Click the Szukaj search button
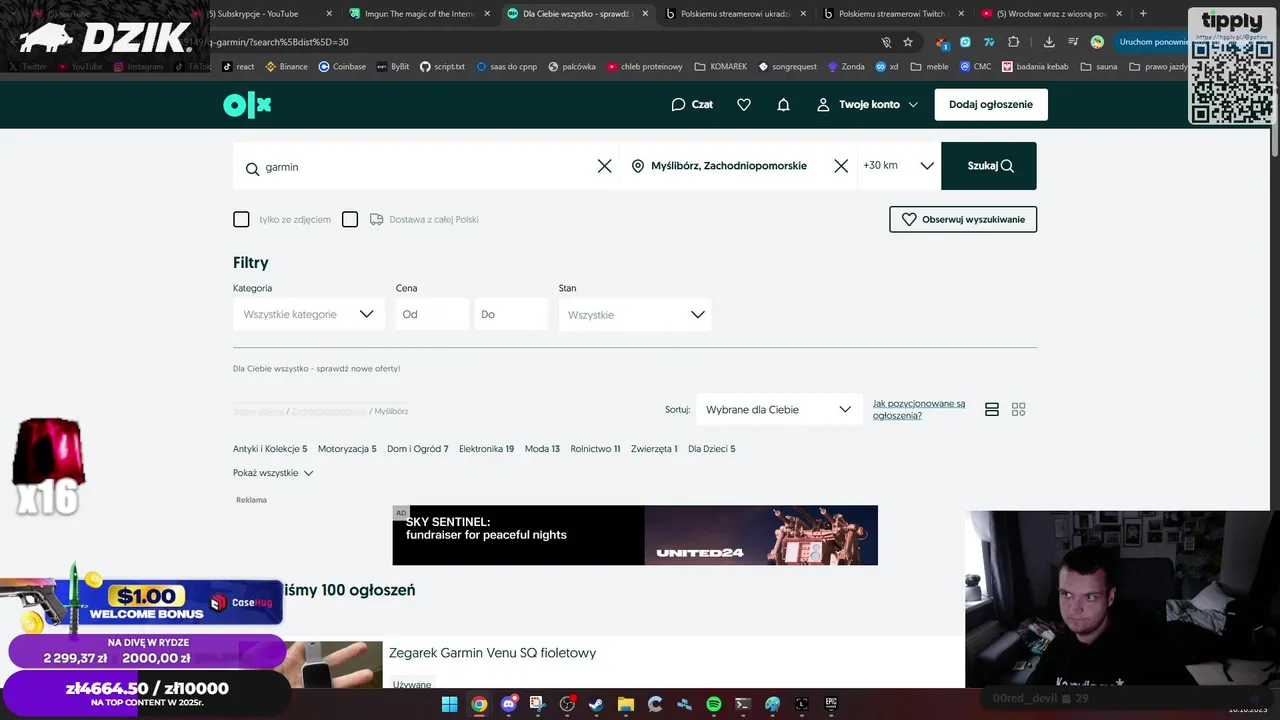1280x720 pixels. 989,166
